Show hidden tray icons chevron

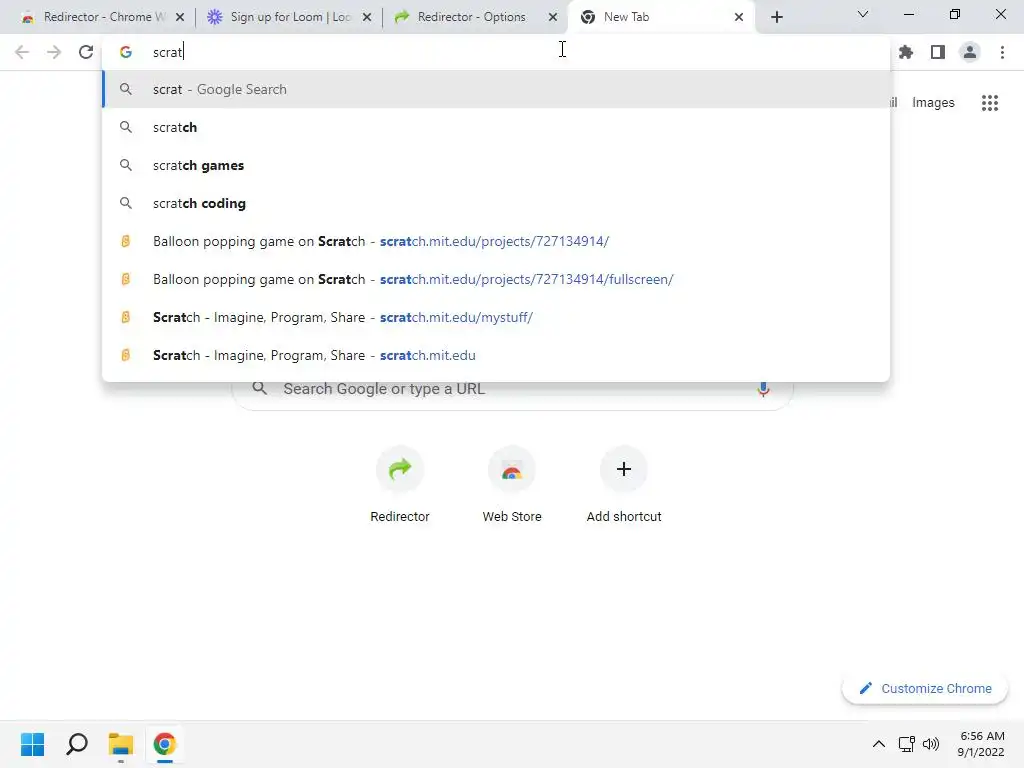click(879, 744)
